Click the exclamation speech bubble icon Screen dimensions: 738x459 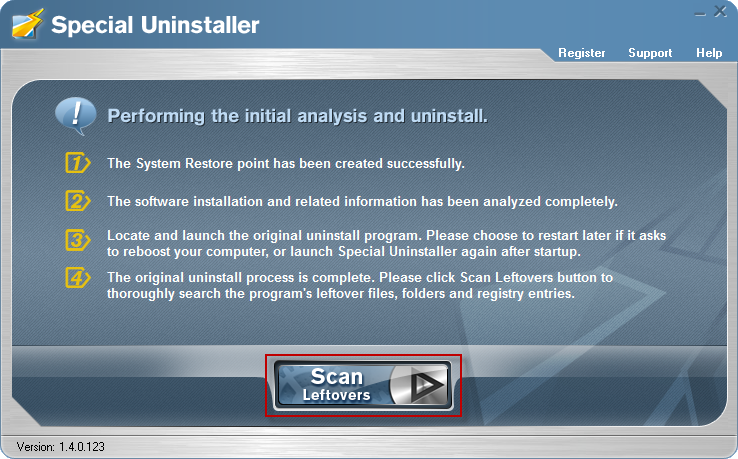coord(76,116)
